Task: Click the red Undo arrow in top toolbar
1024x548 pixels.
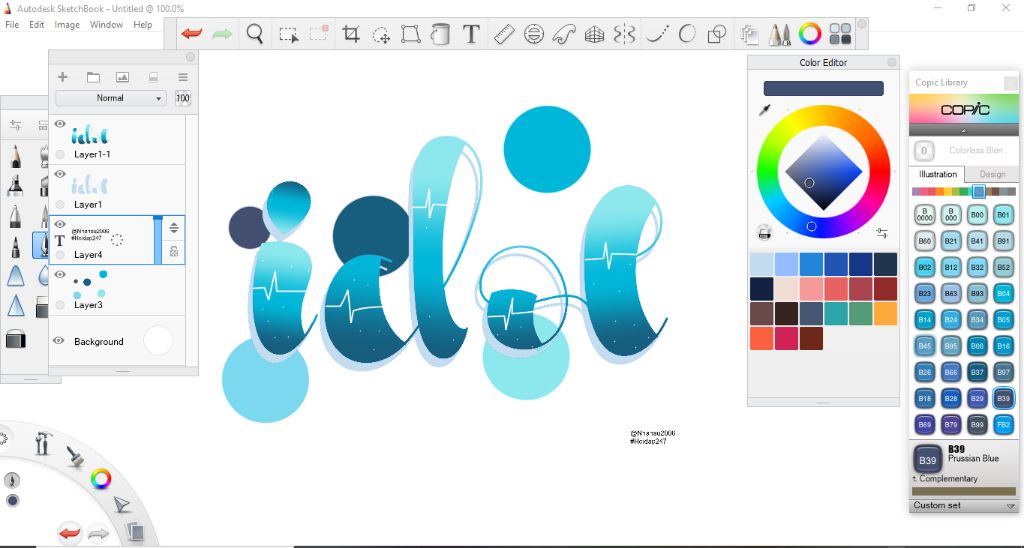Action: point(192,33)
